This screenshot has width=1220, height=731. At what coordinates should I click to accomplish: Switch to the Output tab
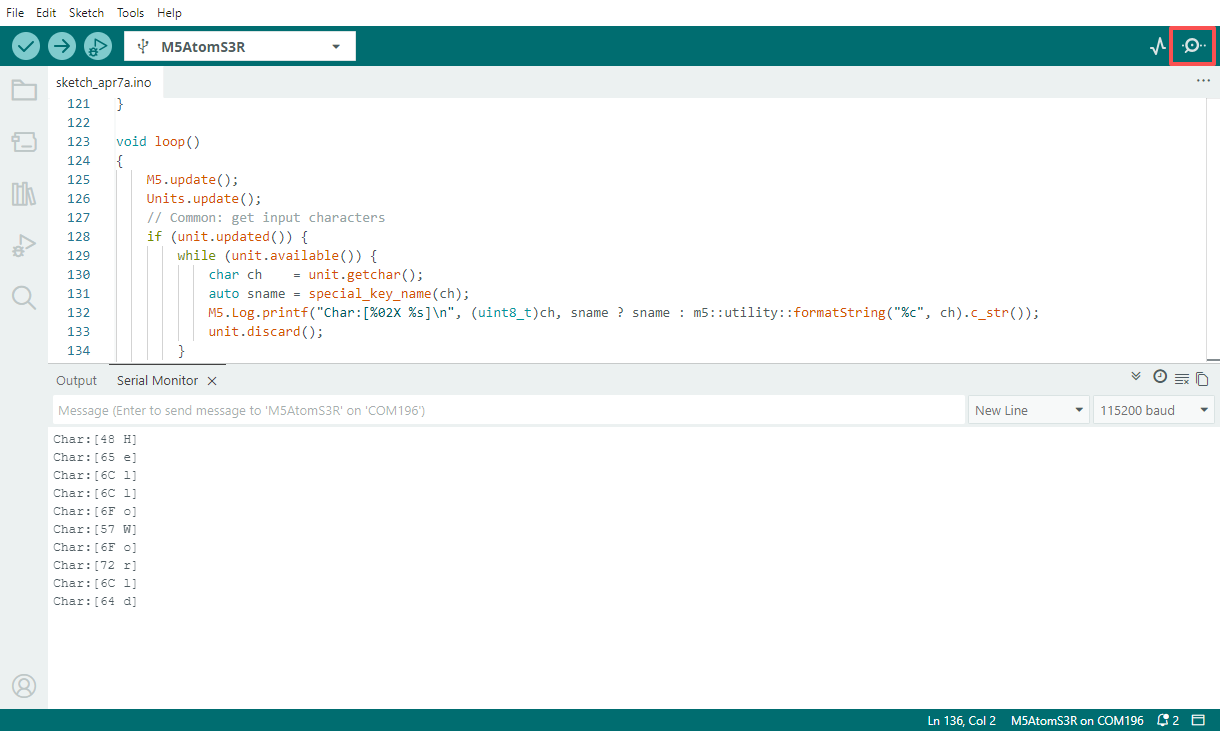coord(76,380)
